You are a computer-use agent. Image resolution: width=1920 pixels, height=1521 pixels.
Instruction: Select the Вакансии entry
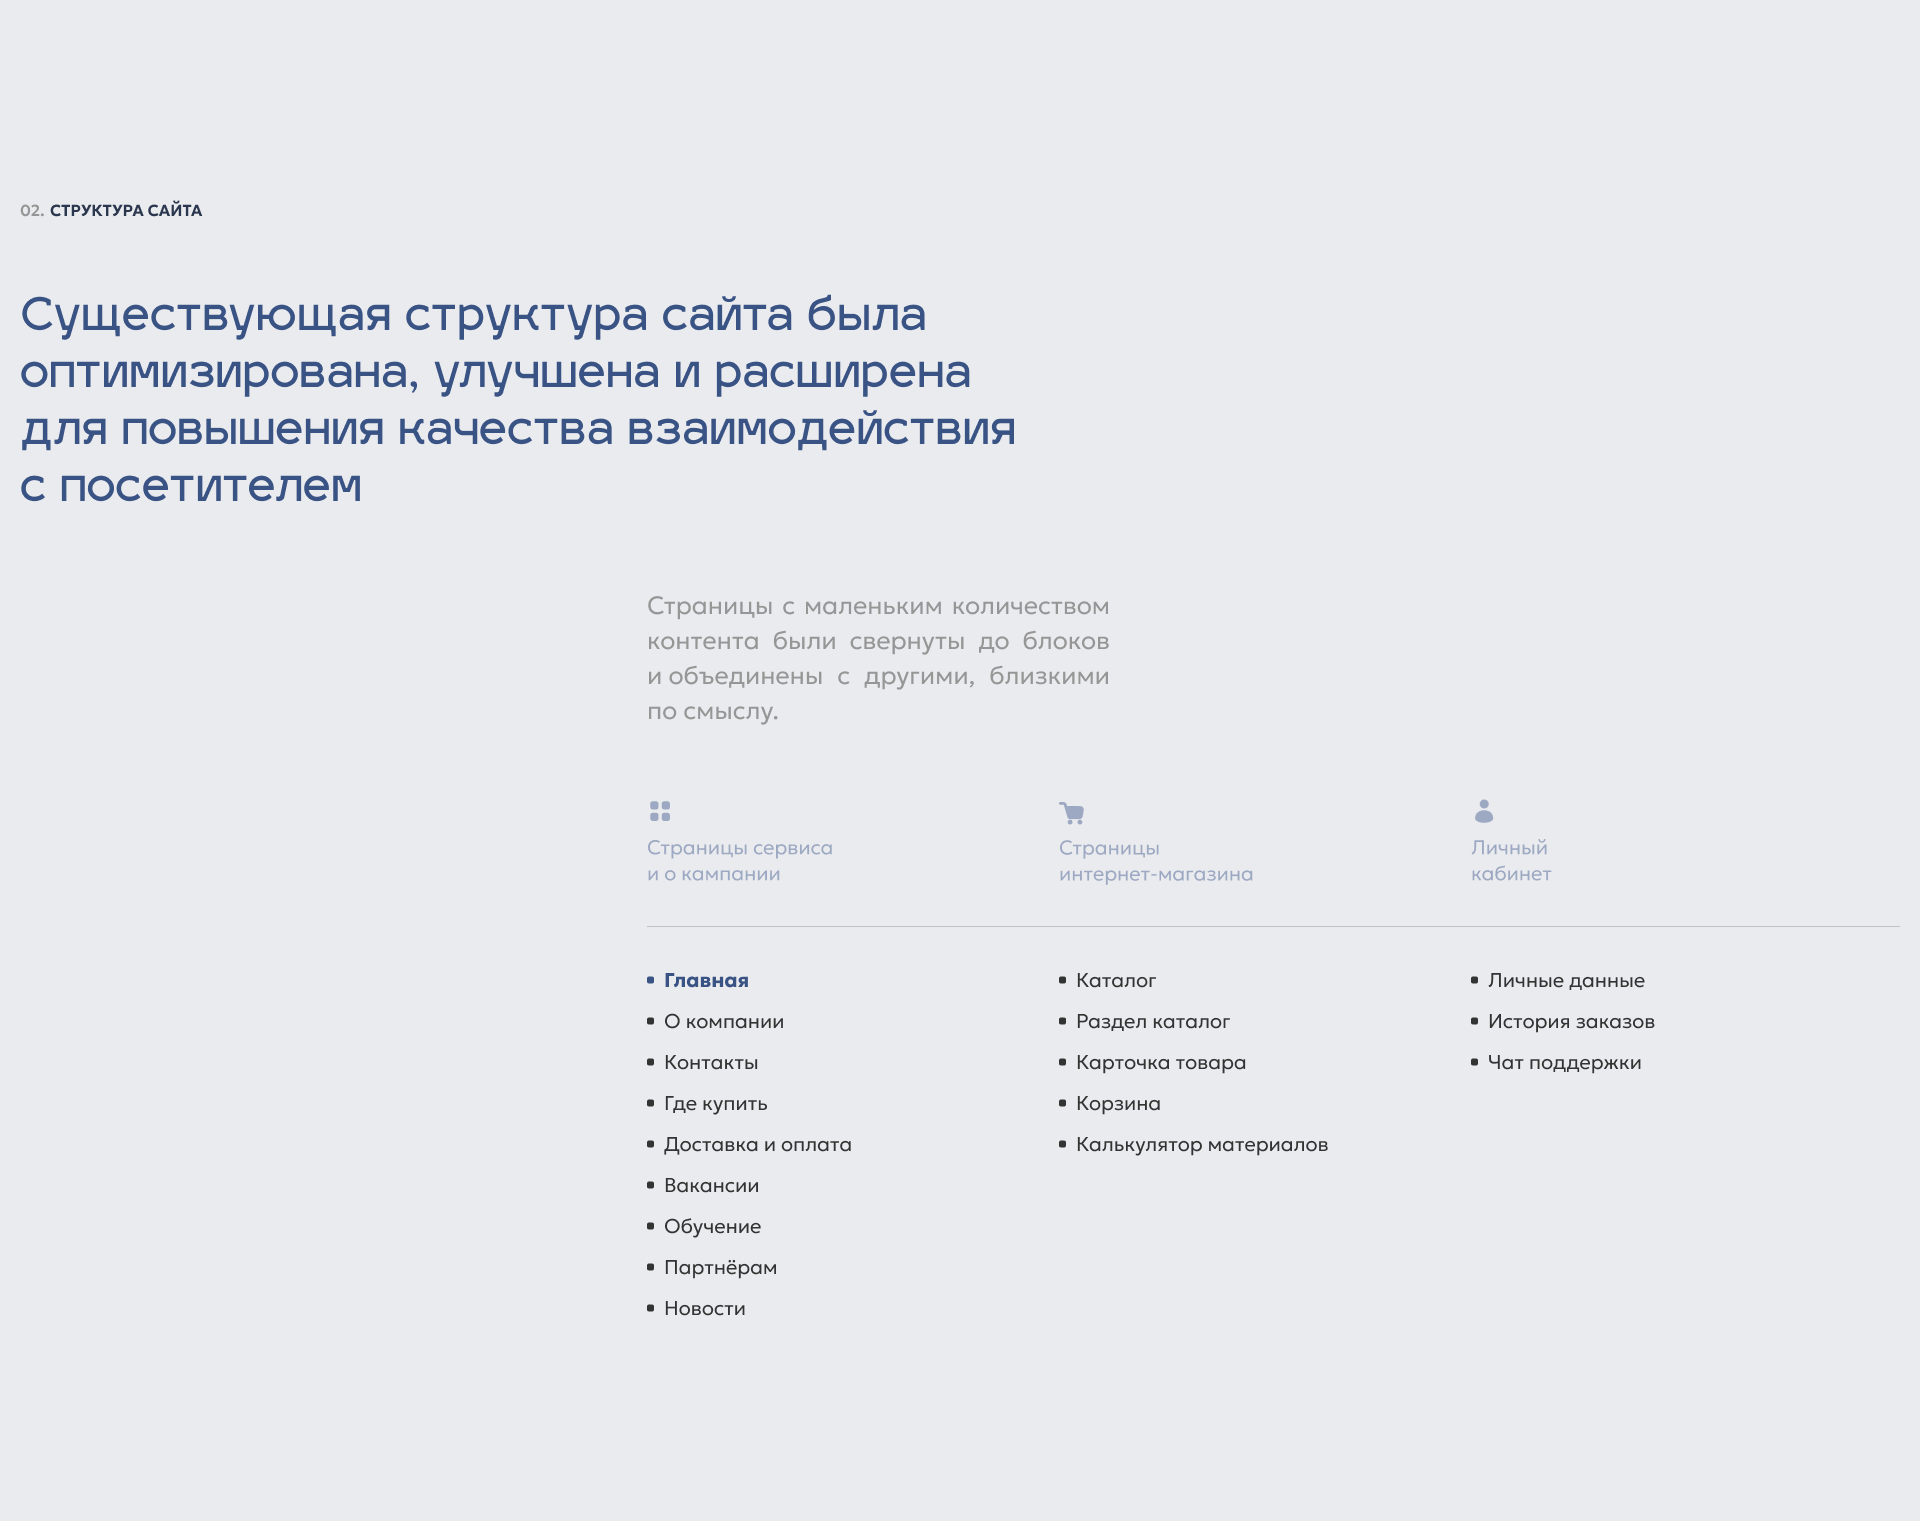[711, 1186]
